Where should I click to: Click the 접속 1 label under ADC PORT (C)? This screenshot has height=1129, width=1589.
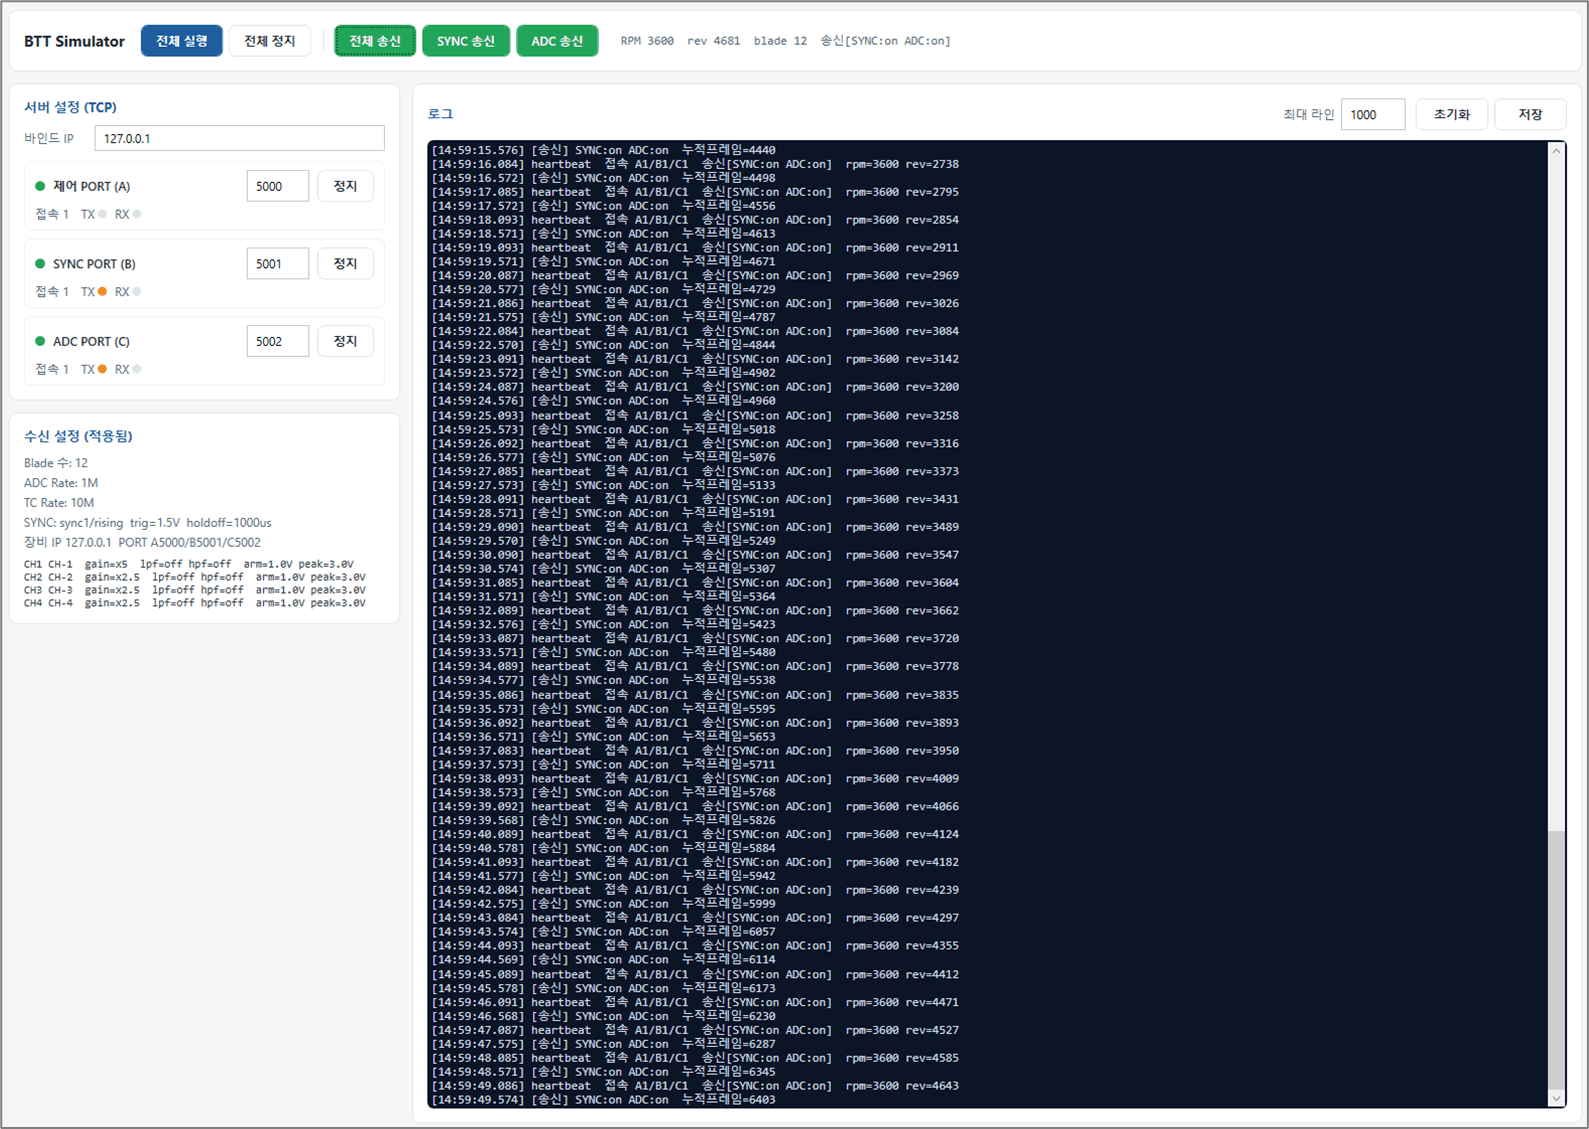pyautogui.click(x=52, y=369)
